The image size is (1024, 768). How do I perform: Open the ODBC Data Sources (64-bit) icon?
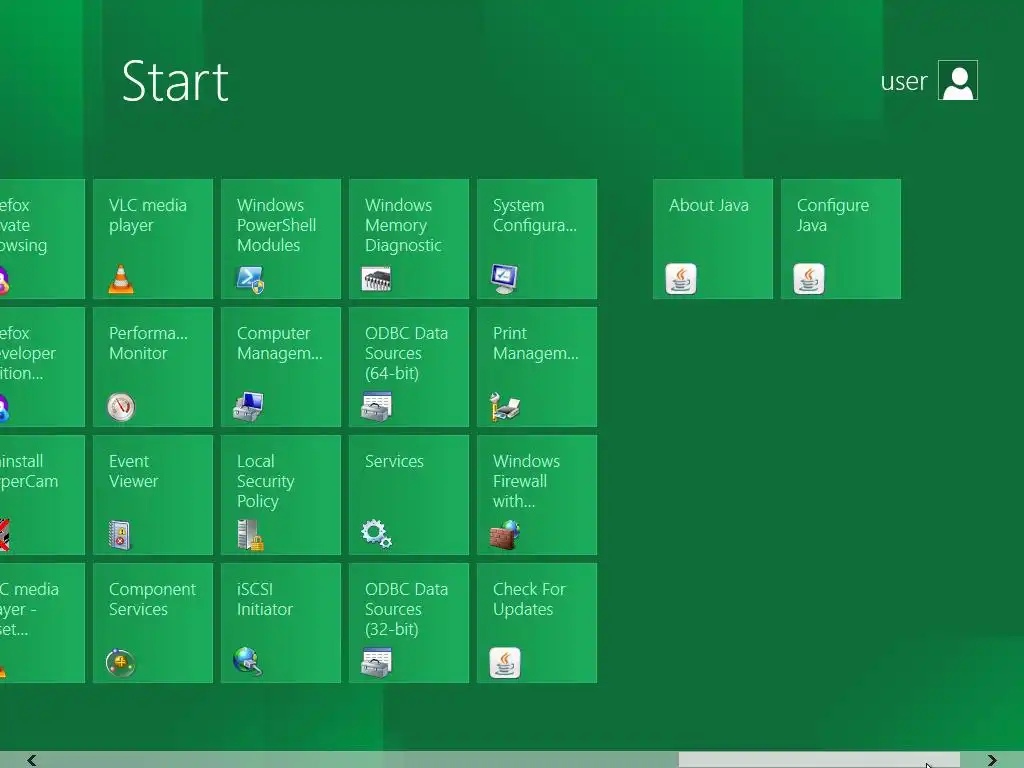click(x=376, y=407)
